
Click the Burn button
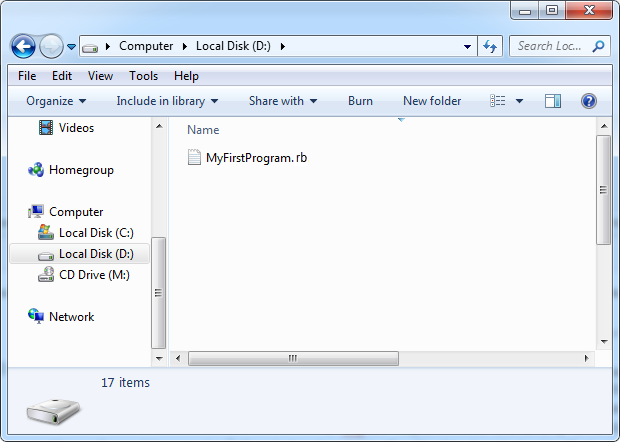pos(360,101)
